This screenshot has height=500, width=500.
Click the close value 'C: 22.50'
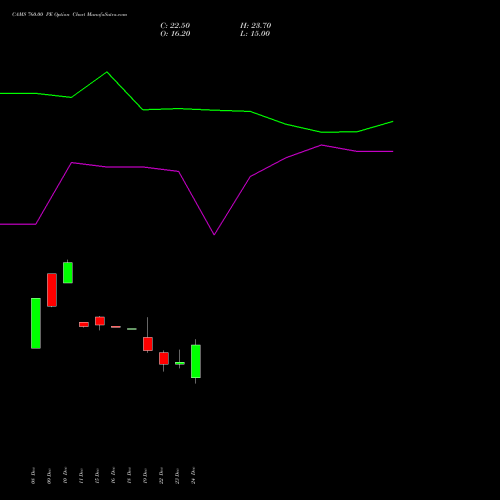175,26
